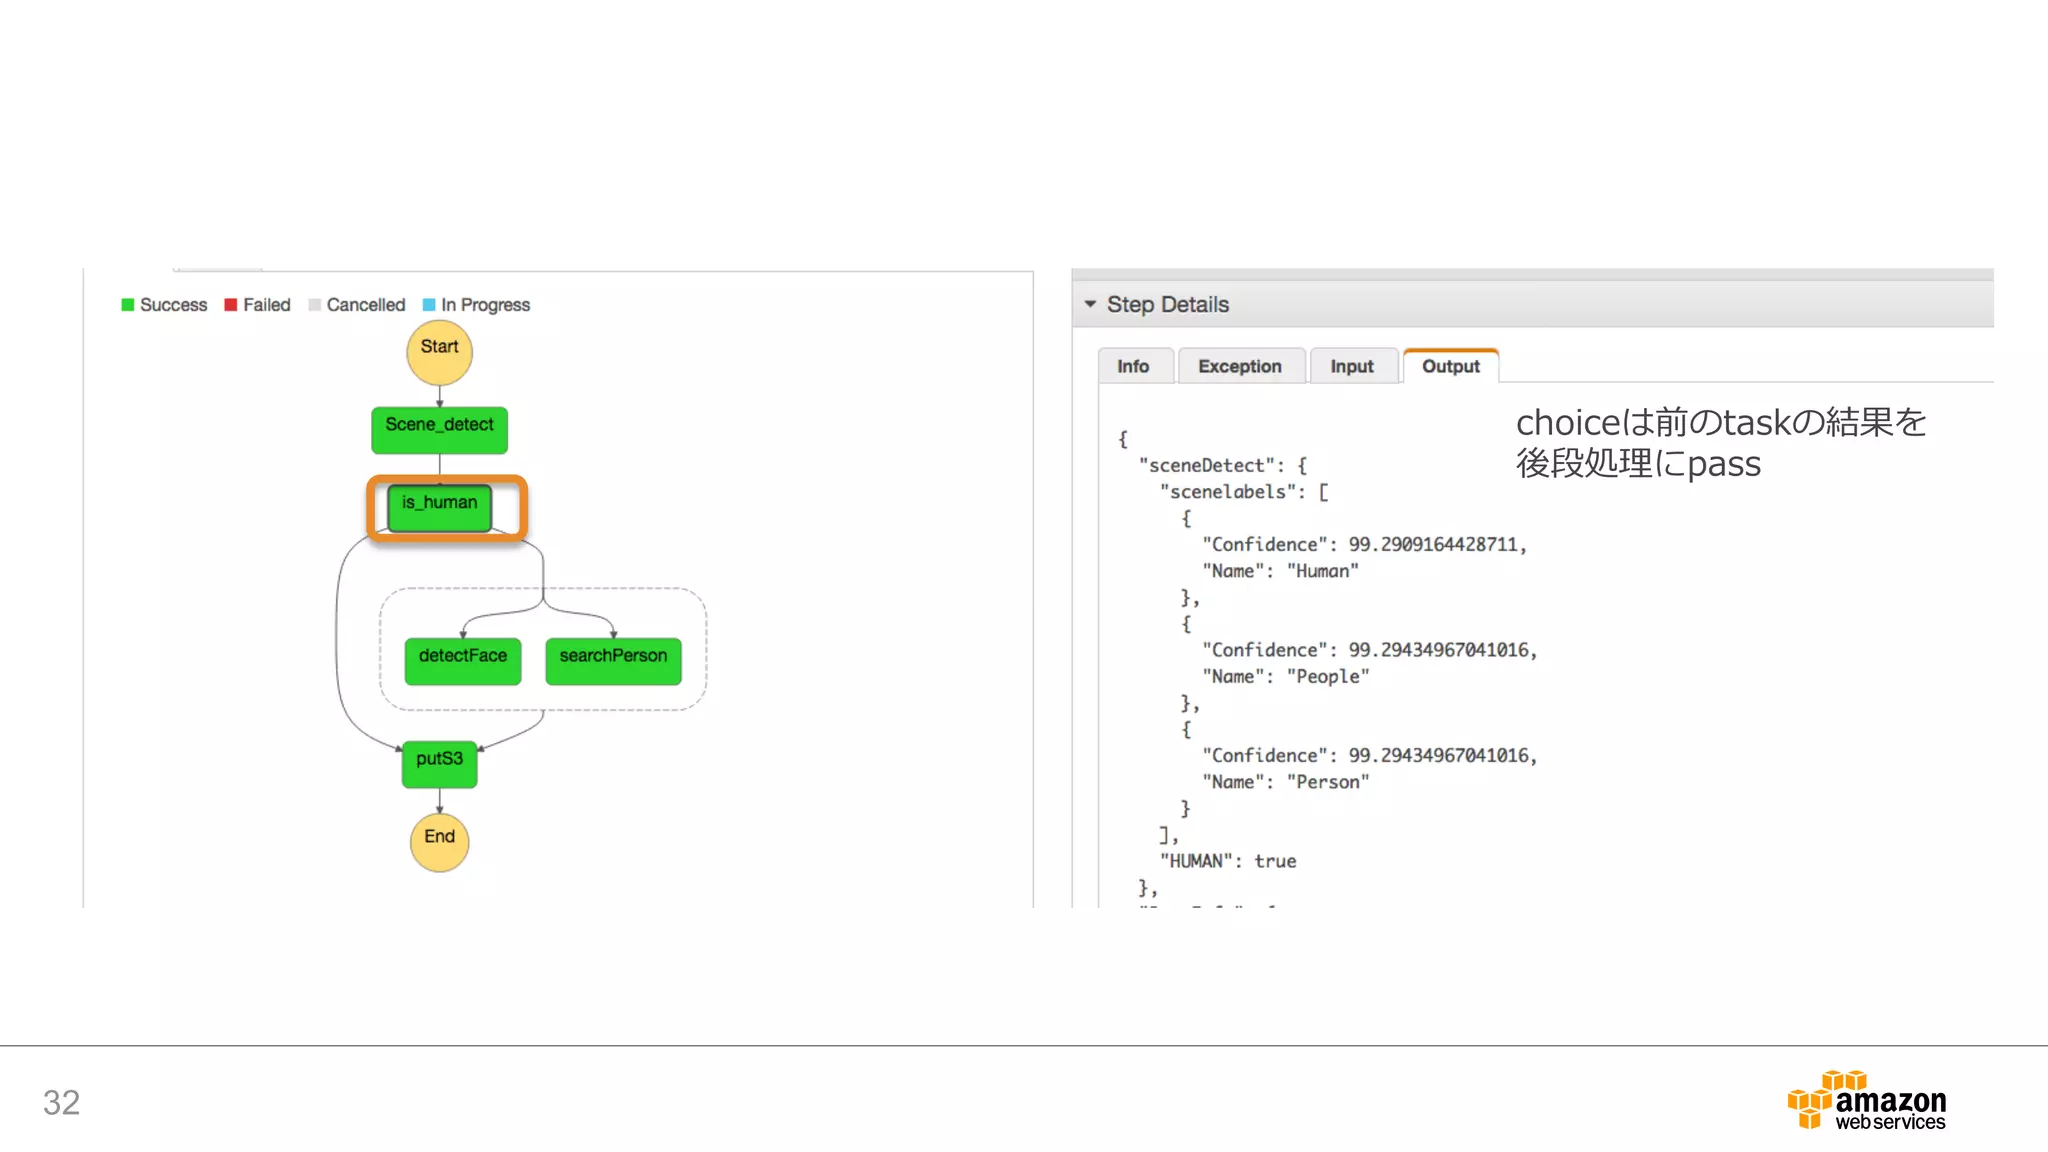2048x1152 pixels.
Task: Click the gray Cancelled legend swatch
Action: click(315, 305)
